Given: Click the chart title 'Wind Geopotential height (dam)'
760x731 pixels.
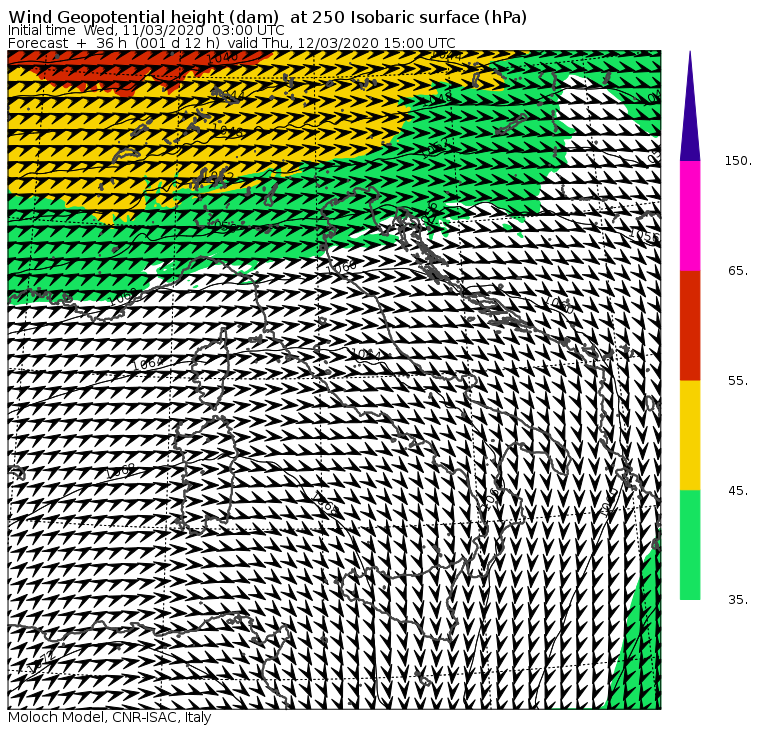Looking at the screenshot, I should click(x=143, y=17).
